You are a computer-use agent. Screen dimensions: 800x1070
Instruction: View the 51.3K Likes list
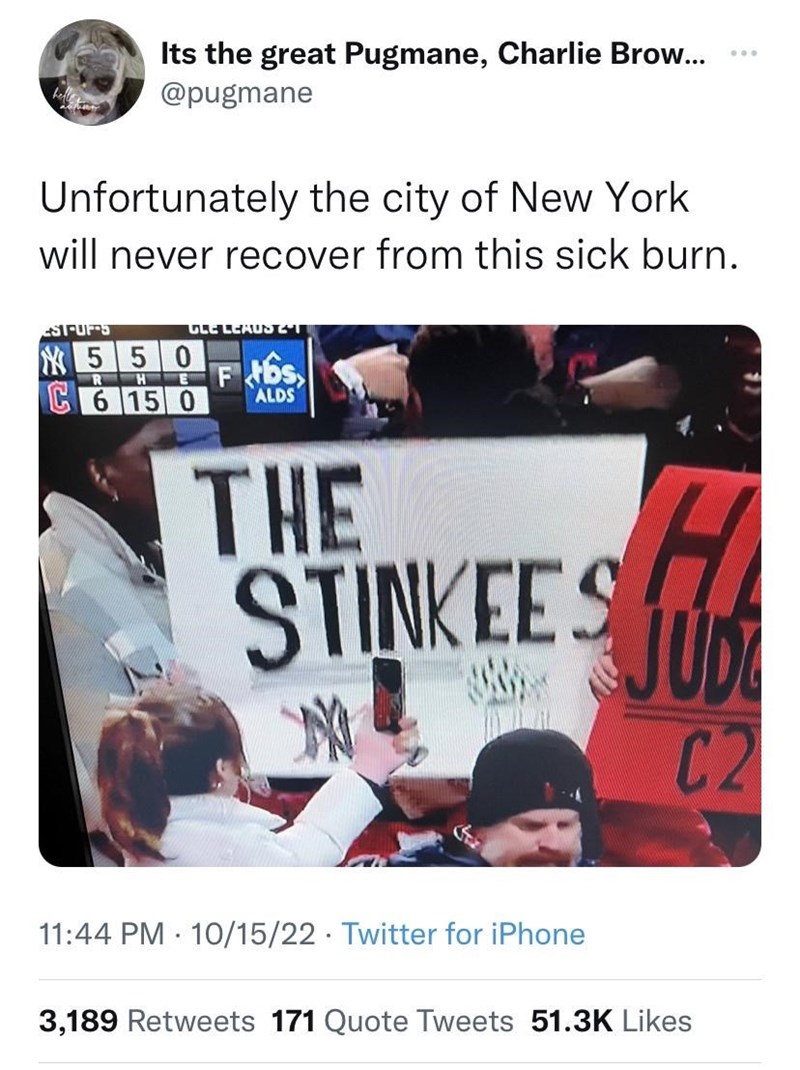pos(611,1021)
